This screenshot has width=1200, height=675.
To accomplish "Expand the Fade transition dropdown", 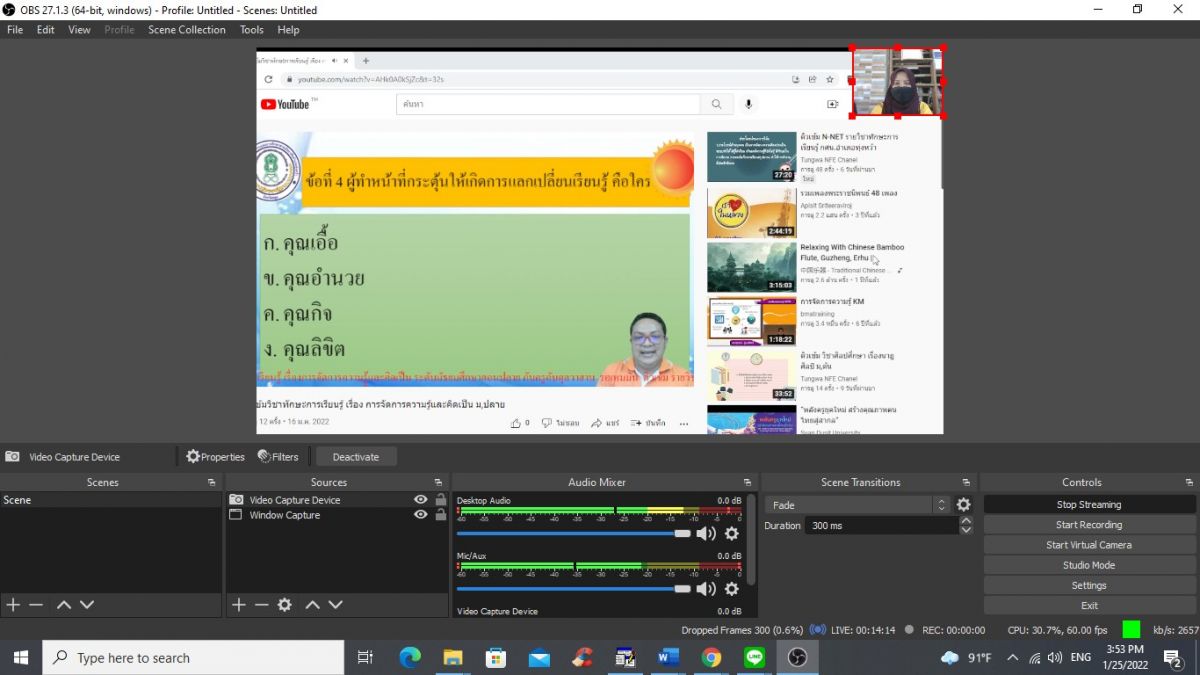I will pos(941,505).
